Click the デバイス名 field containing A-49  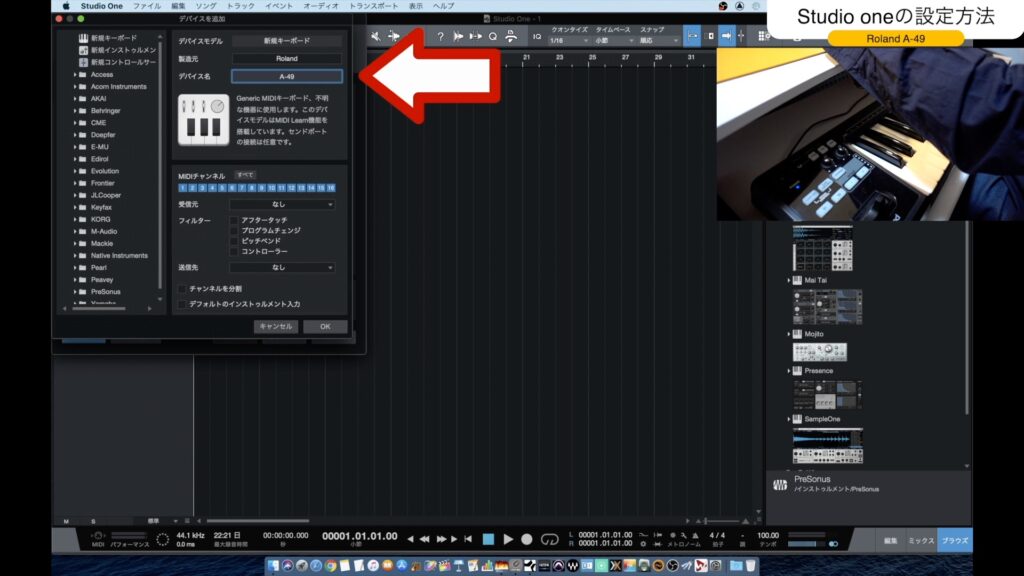(x=287, y=76)
